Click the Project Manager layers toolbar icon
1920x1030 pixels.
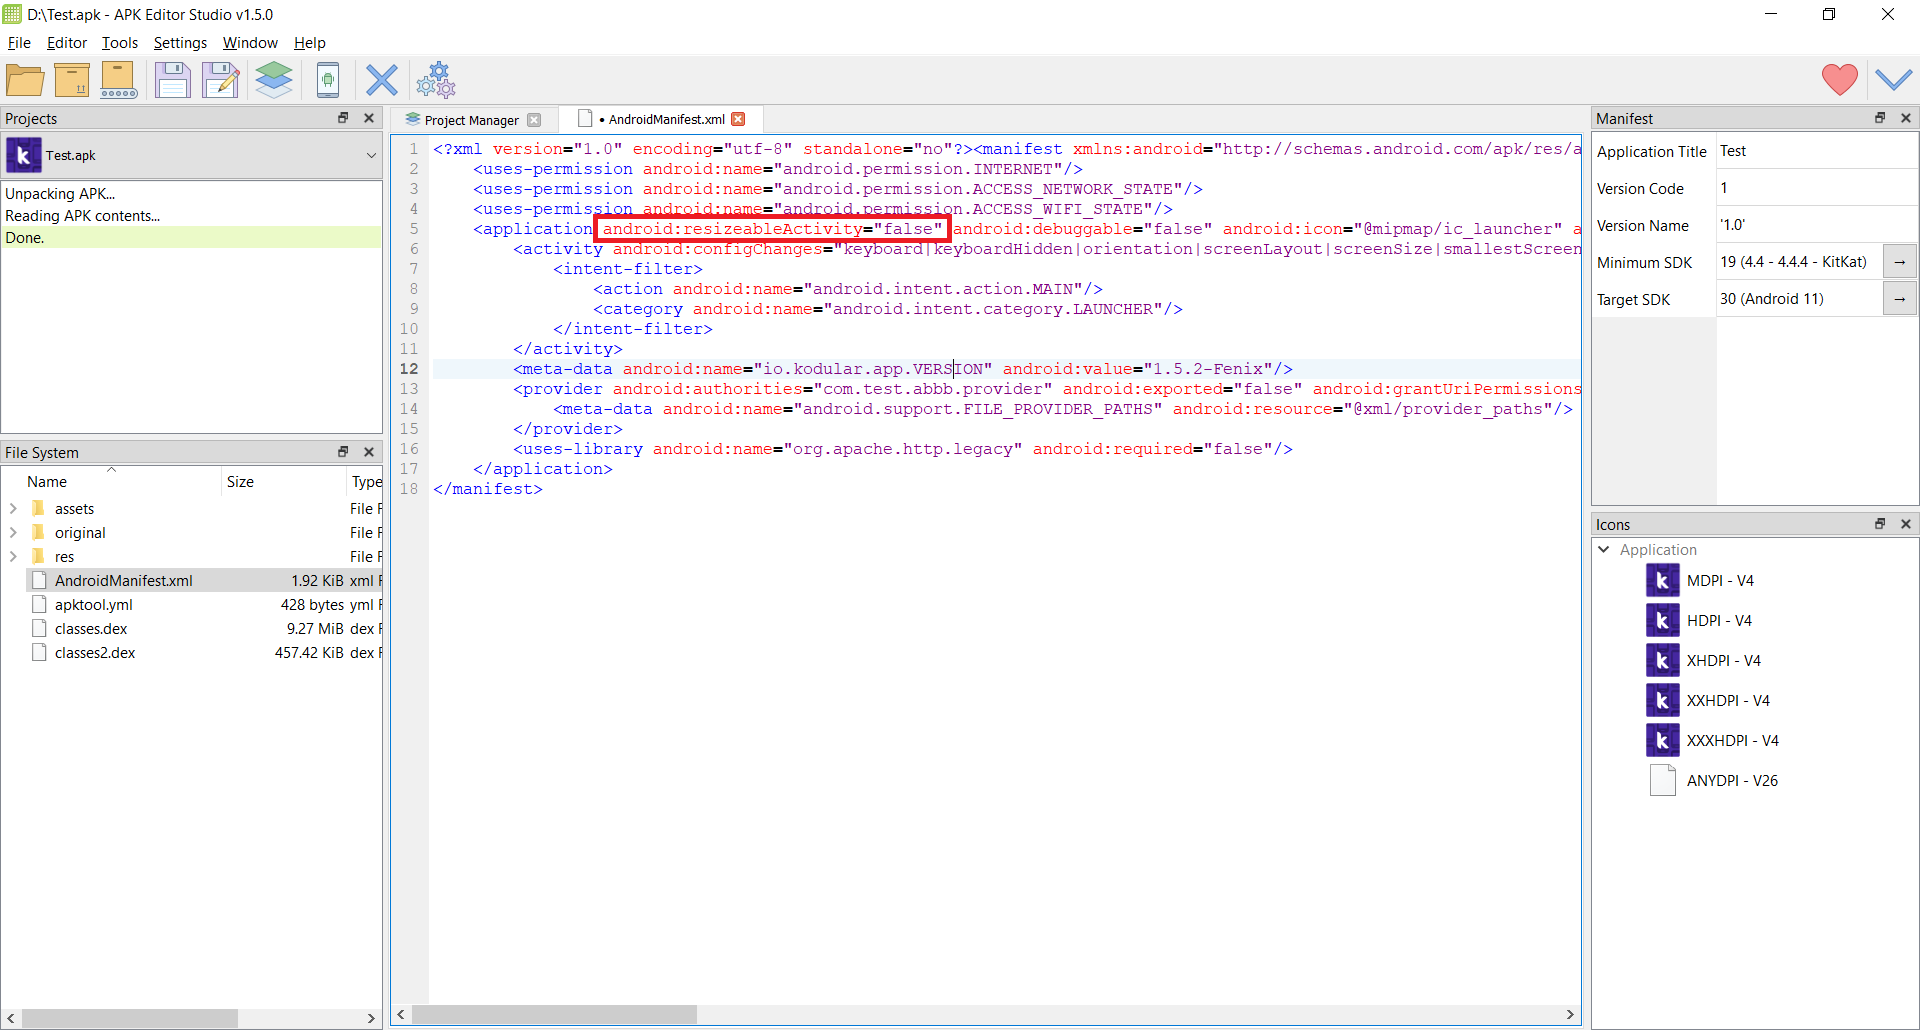pos(274,80)
